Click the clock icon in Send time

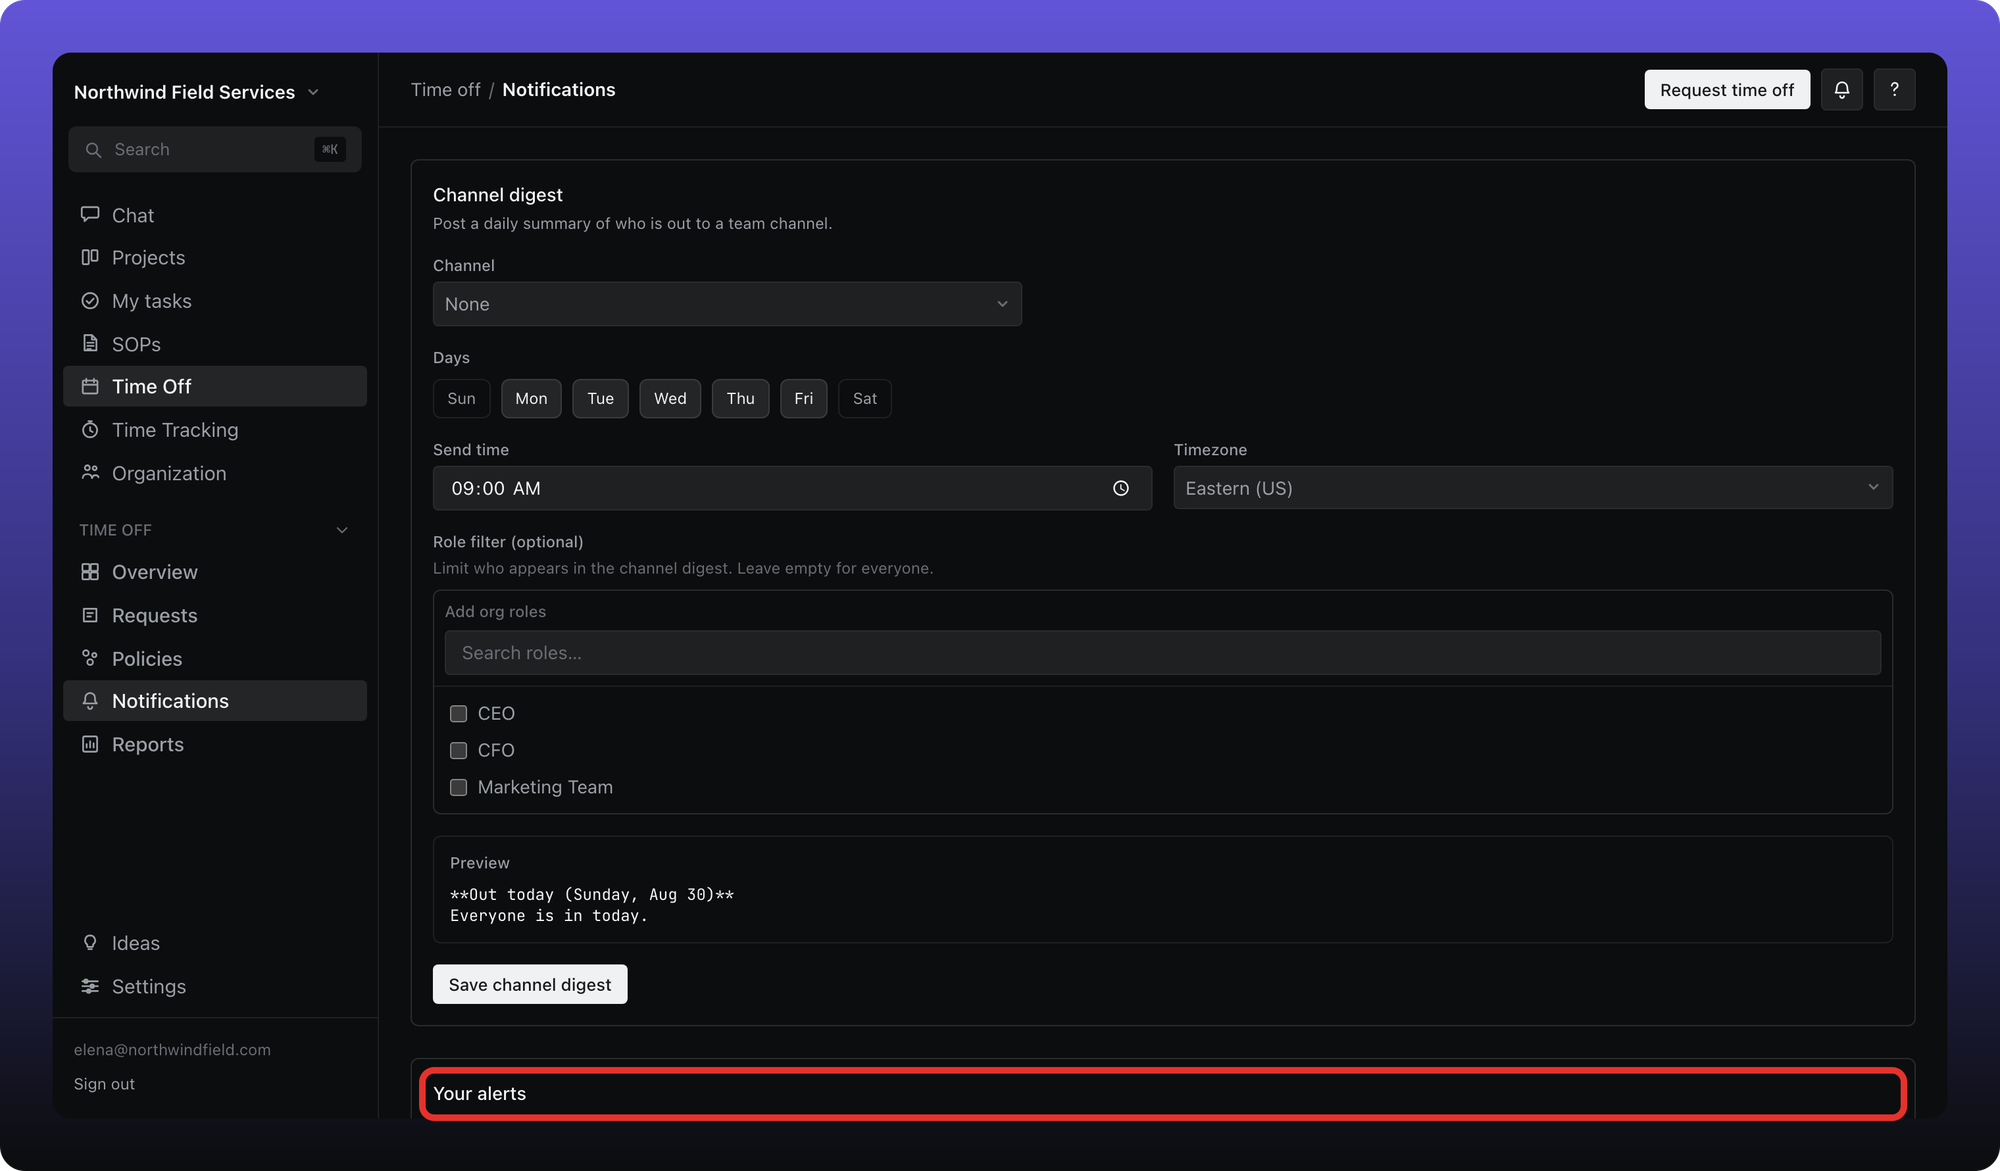(x=1121, y=488)
